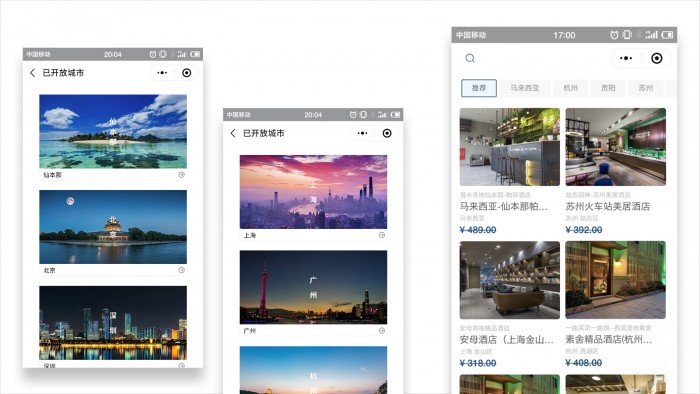Select the 杭州 tab
700x394 pixels.
571,88
